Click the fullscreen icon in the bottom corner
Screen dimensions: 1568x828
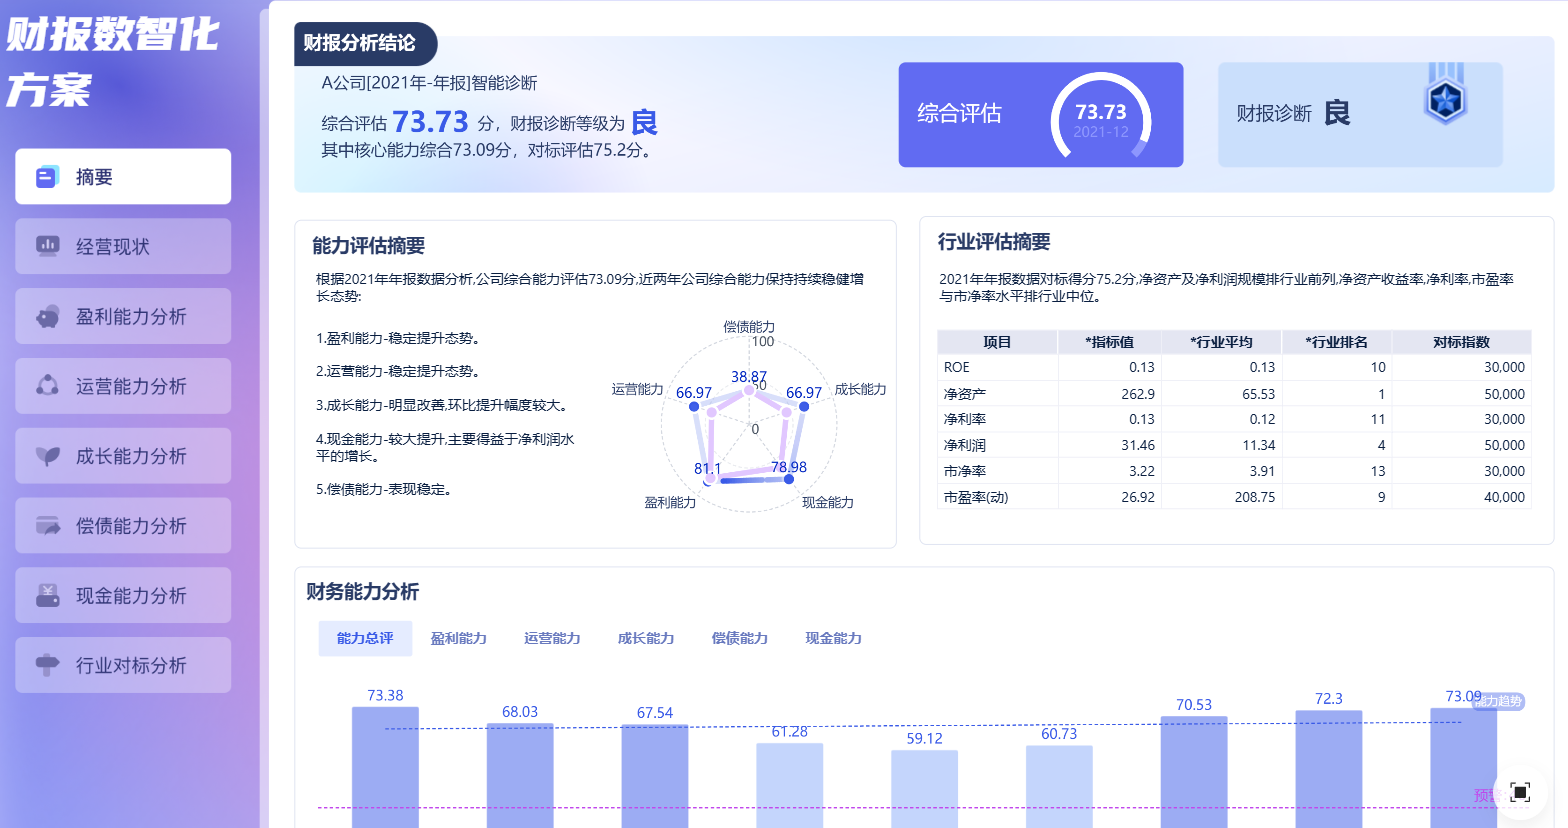pyautogui.click(x=1520, y=792)
